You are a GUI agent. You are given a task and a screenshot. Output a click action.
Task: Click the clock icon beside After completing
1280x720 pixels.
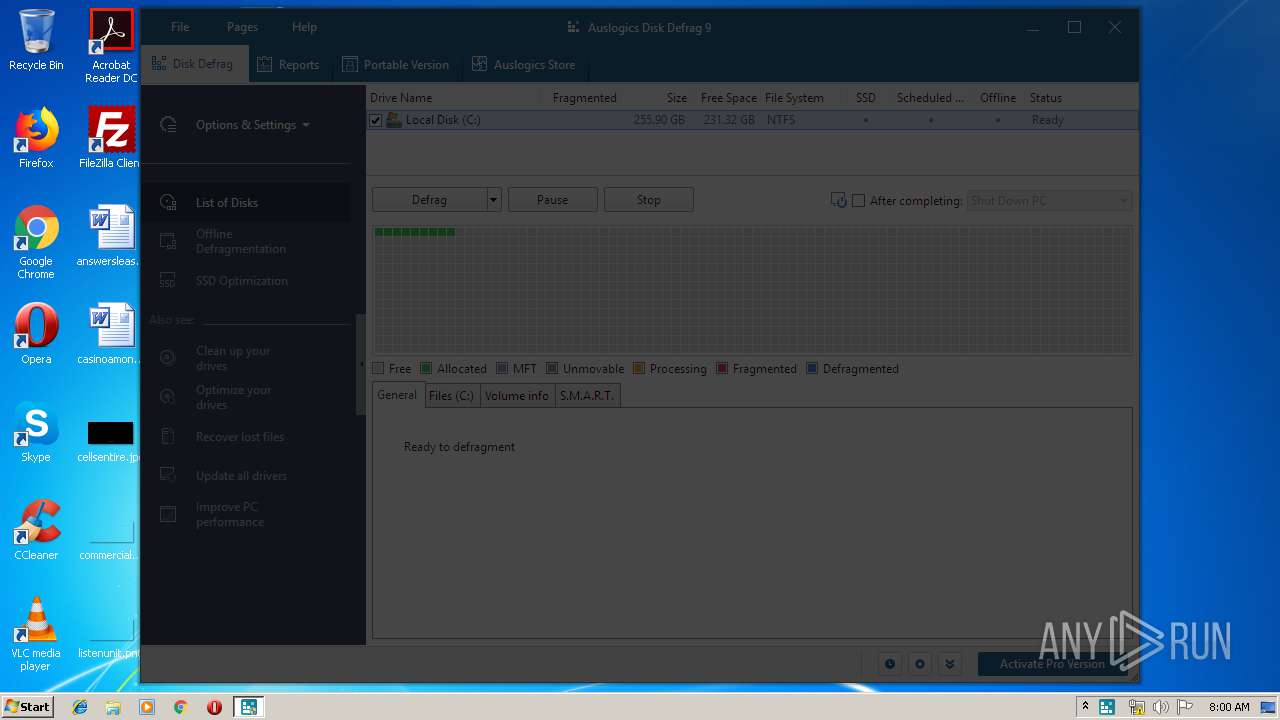tap(839, 201)
